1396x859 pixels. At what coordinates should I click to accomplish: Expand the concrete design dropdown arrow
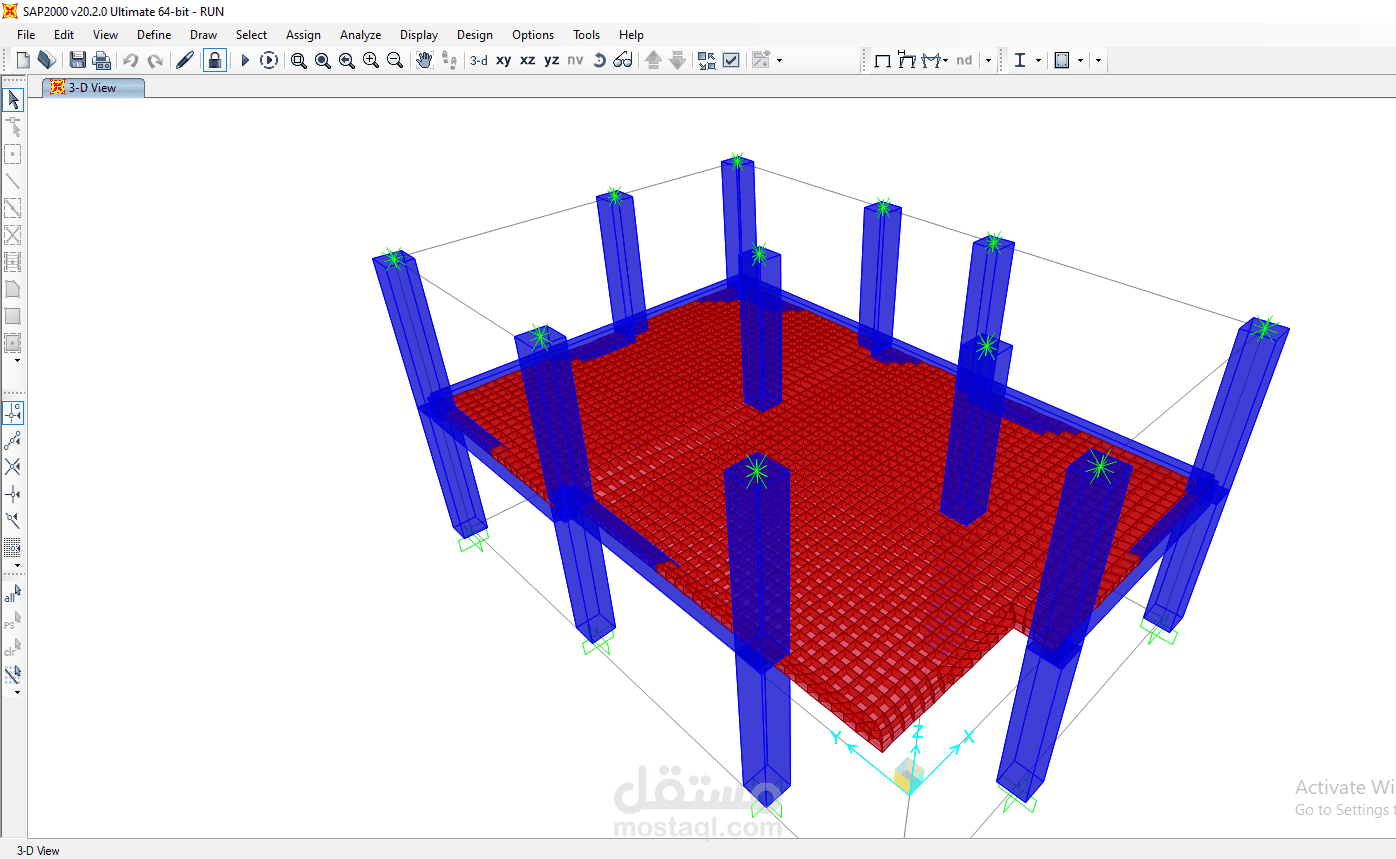pyautogui.click(x=1080, y=60)
